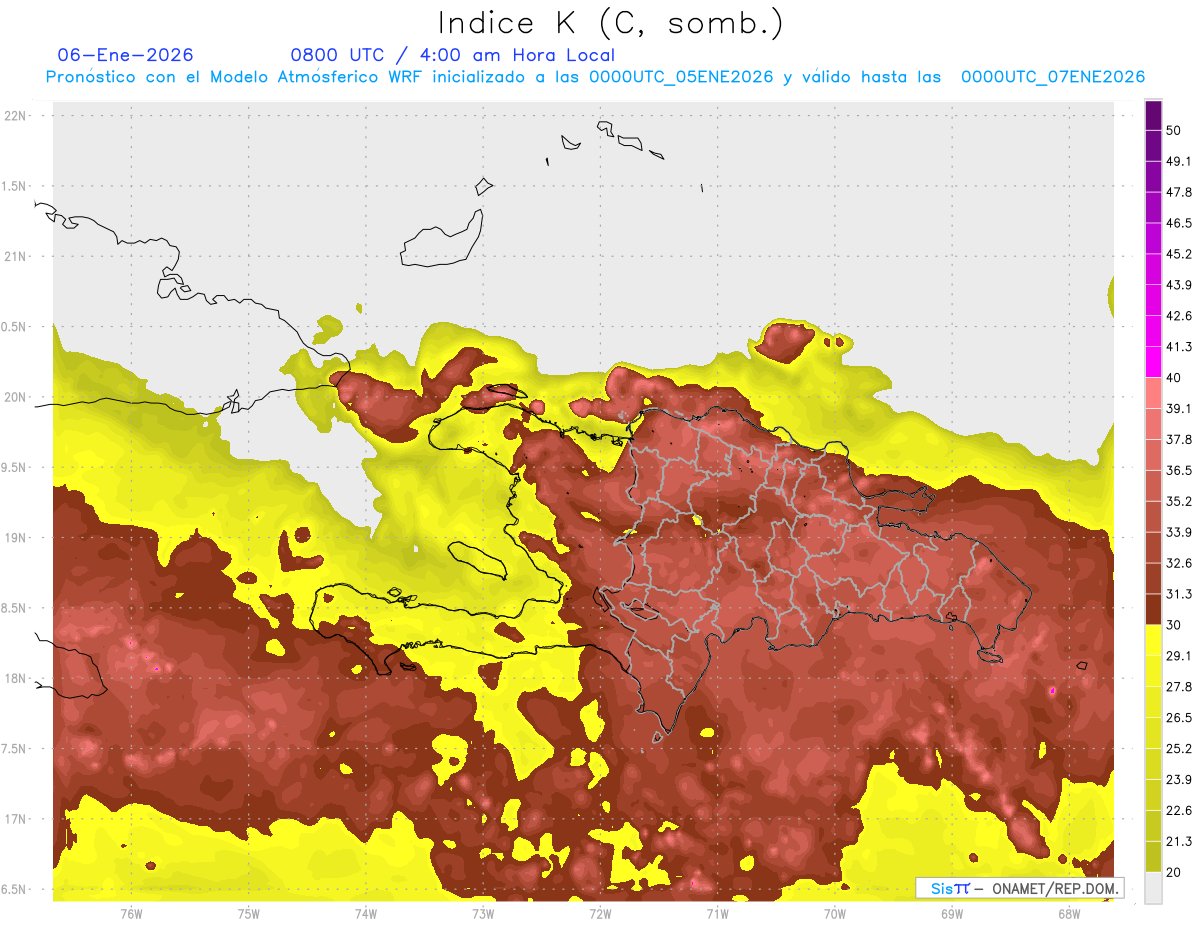Click the latitude label '22N'

(x=15, y=115)
